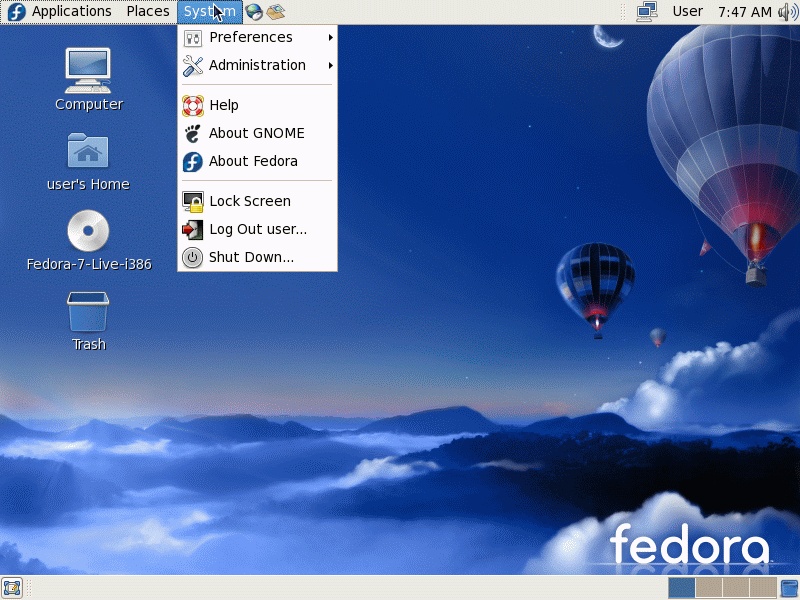Choose About GNOME
This screenshot has width=800, height=600.
click(258, 133)
